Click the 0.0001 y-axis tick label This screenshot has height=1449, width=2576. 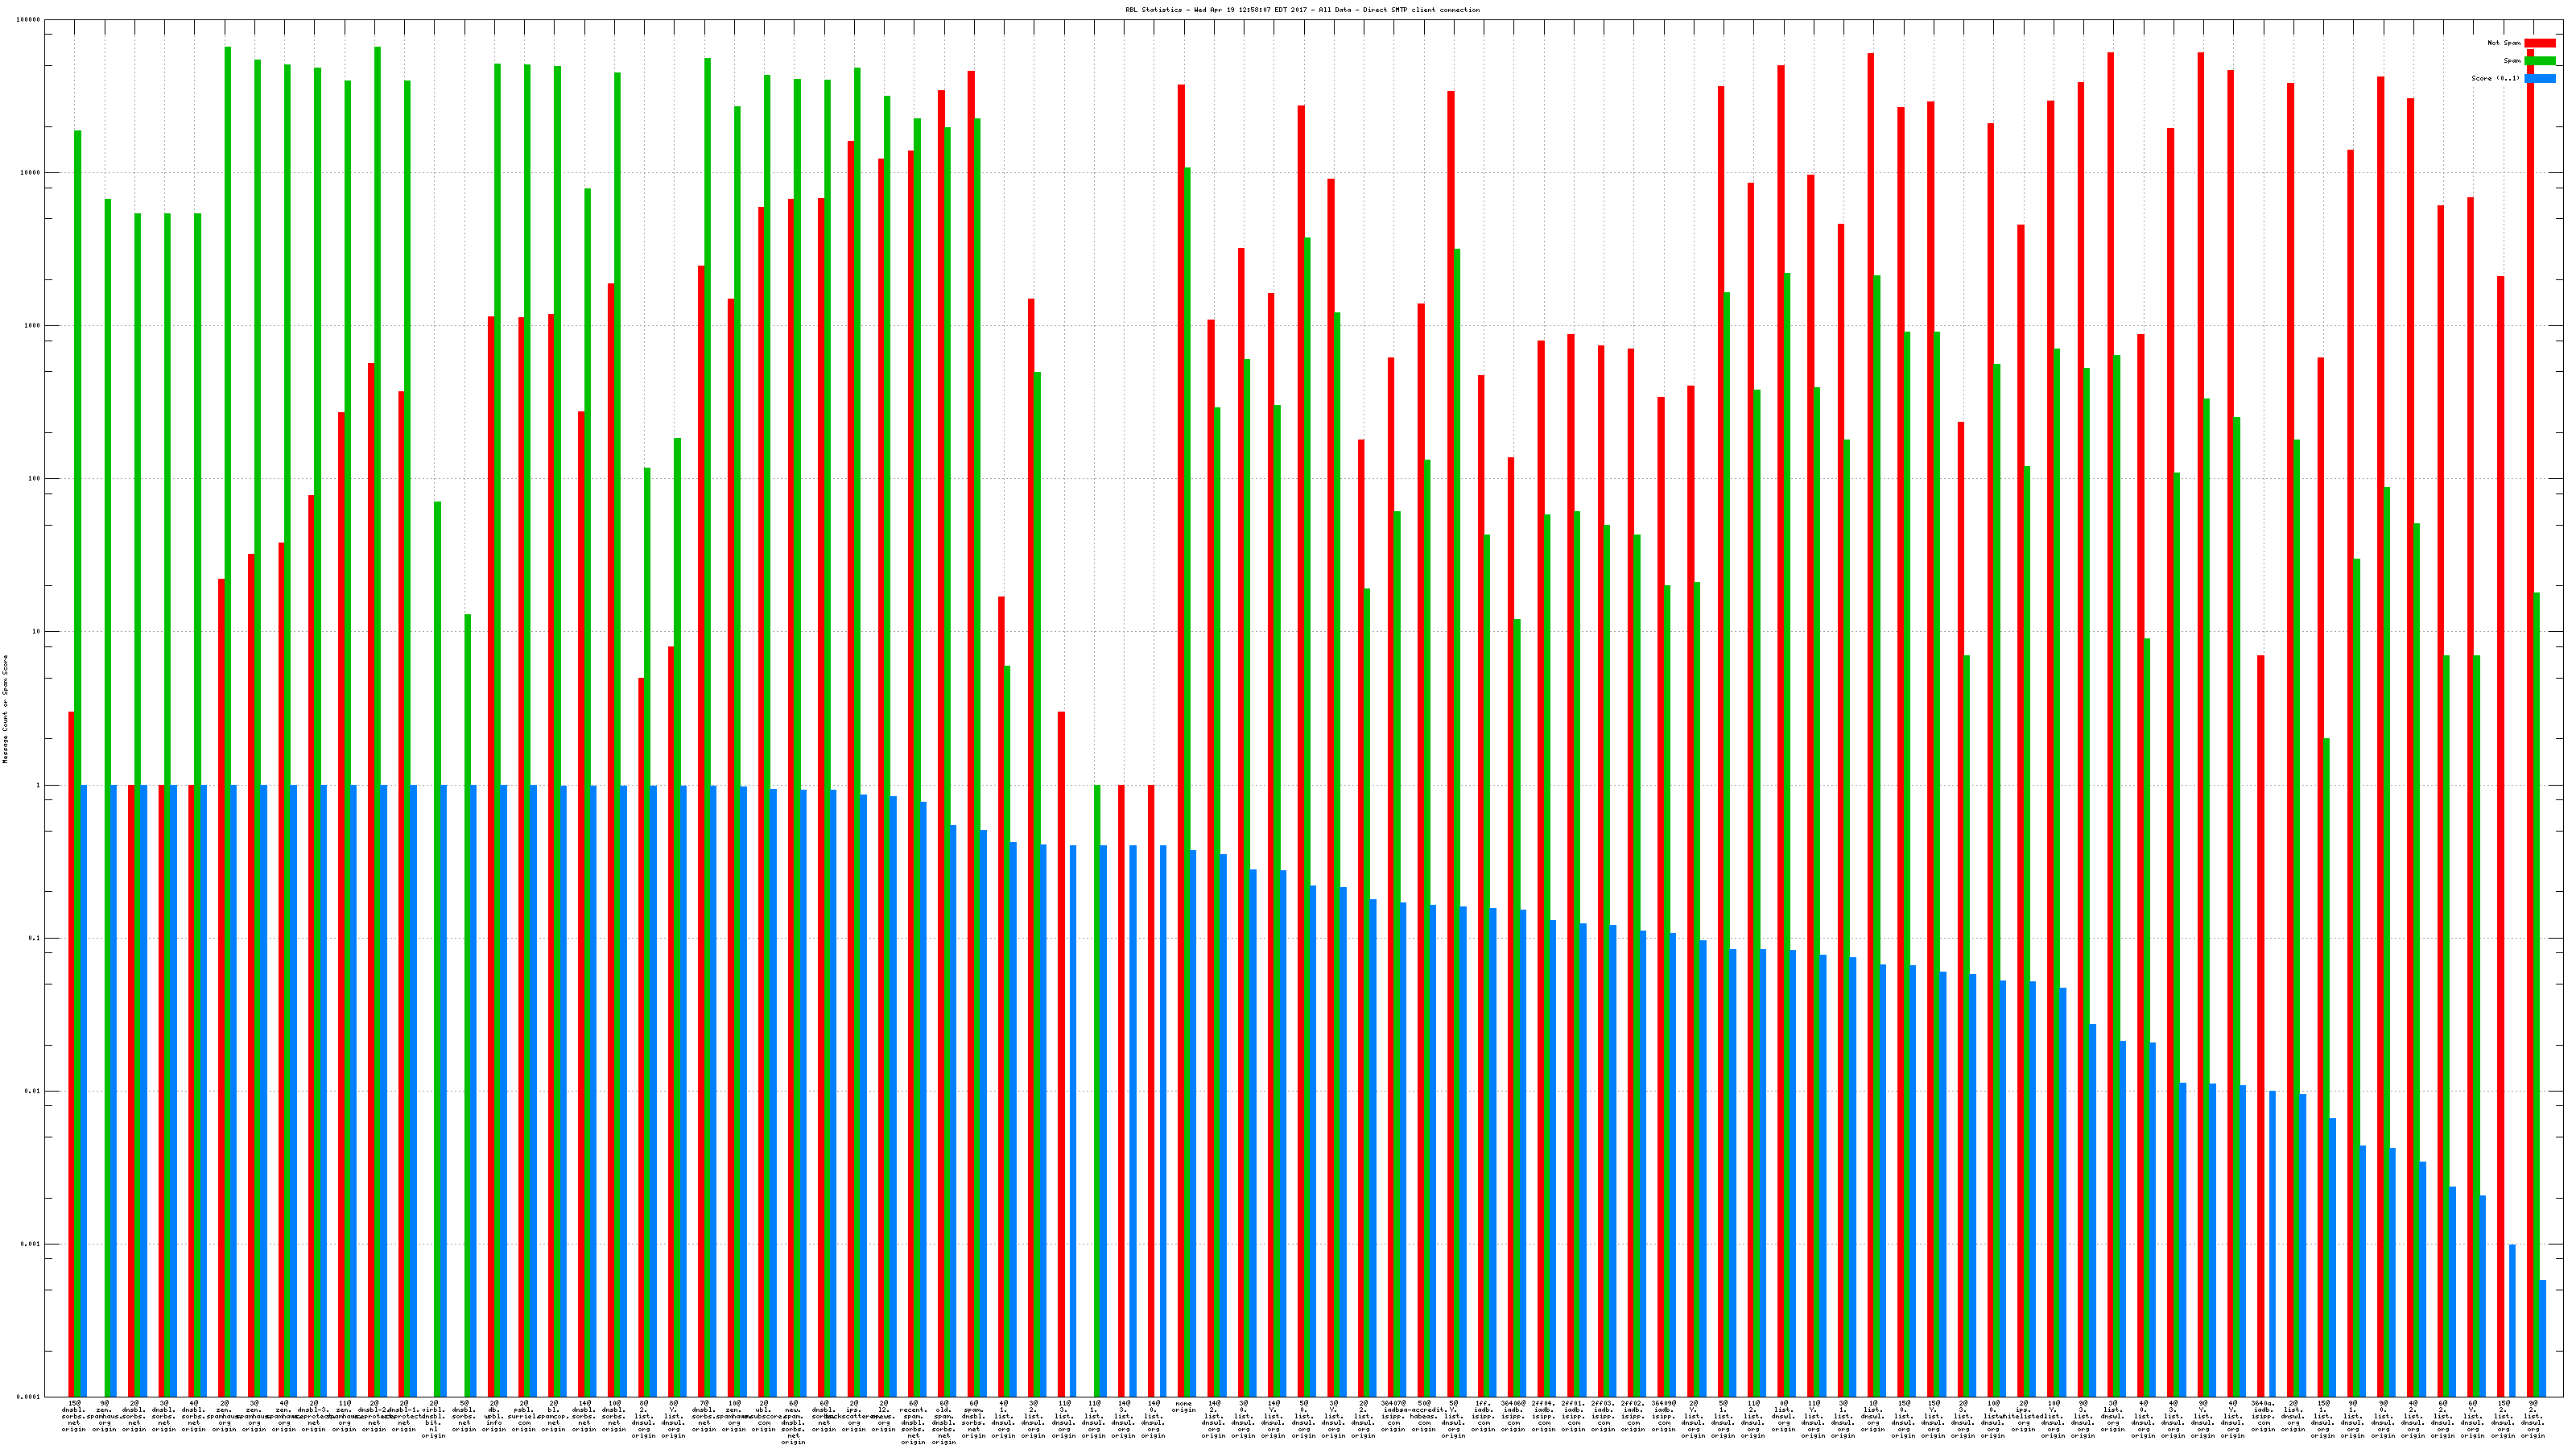click(29, 1397)
